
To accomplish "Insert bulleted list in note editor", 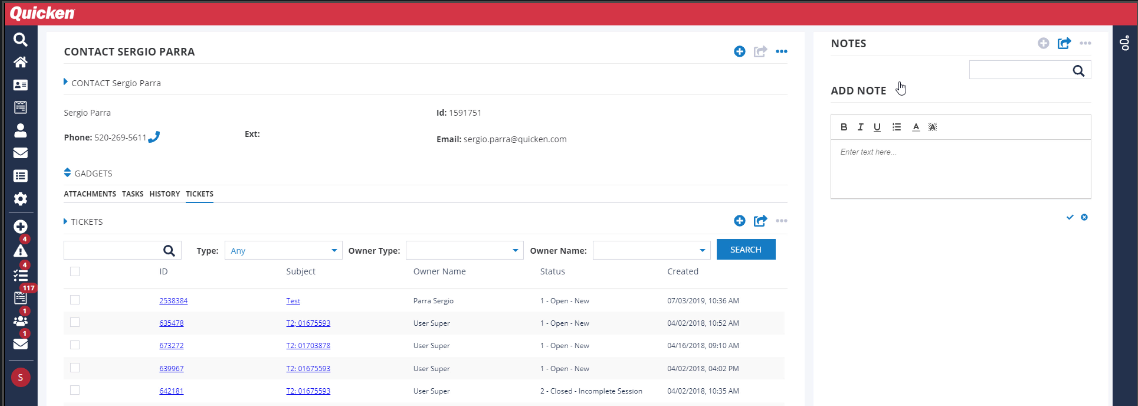I will click(x=896, y=127).
